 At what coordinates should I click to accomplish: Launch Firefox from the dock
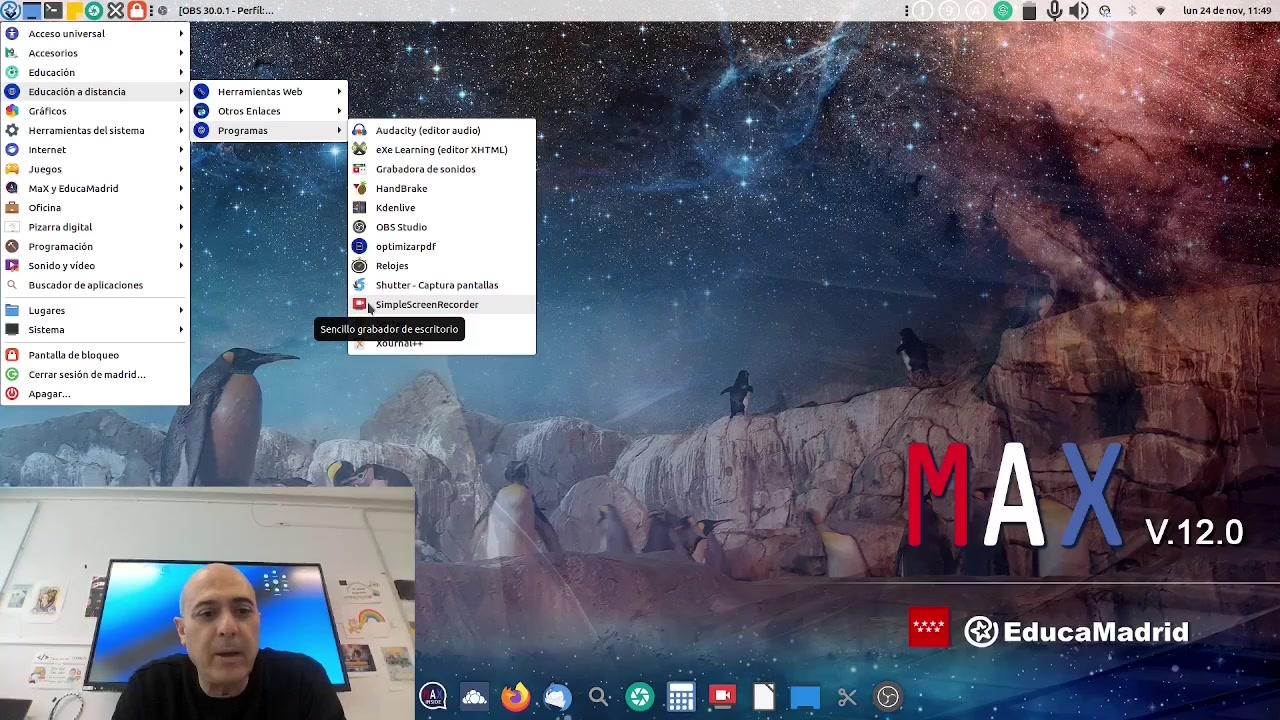coord(516,697)
